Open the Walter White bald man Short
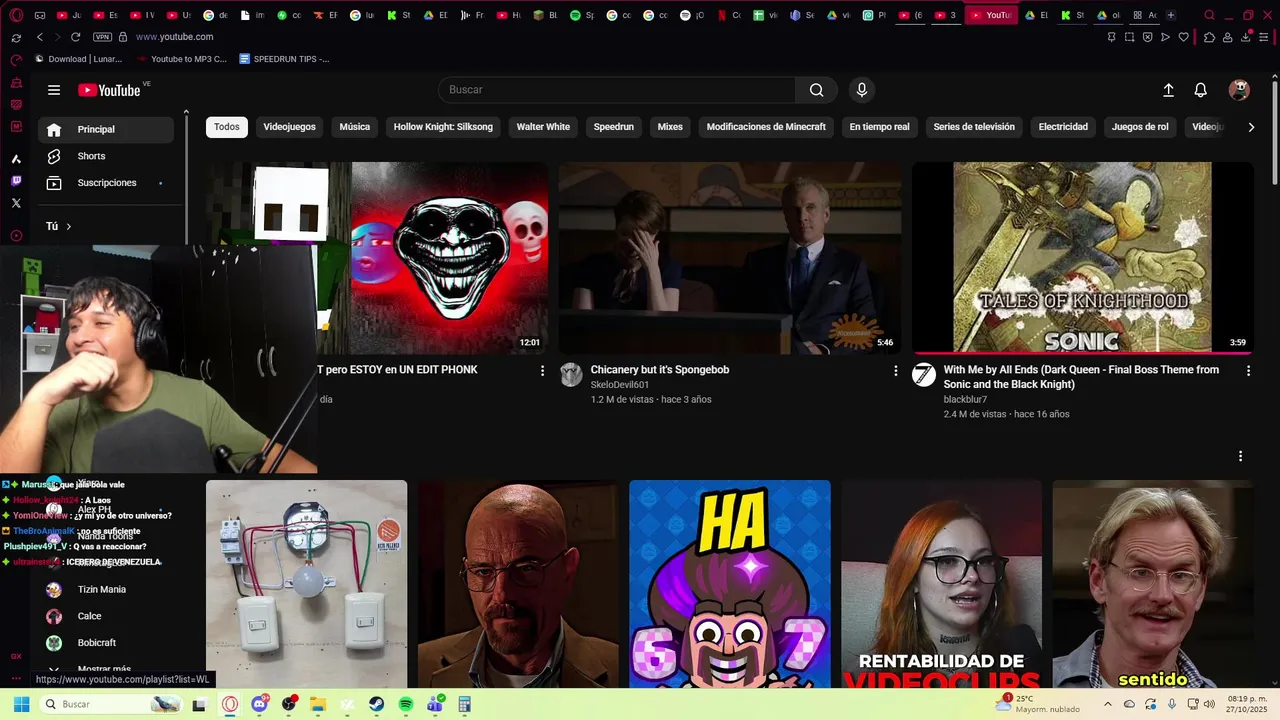This screenshot has height=720, width=1280. click(x=518, y=584)
